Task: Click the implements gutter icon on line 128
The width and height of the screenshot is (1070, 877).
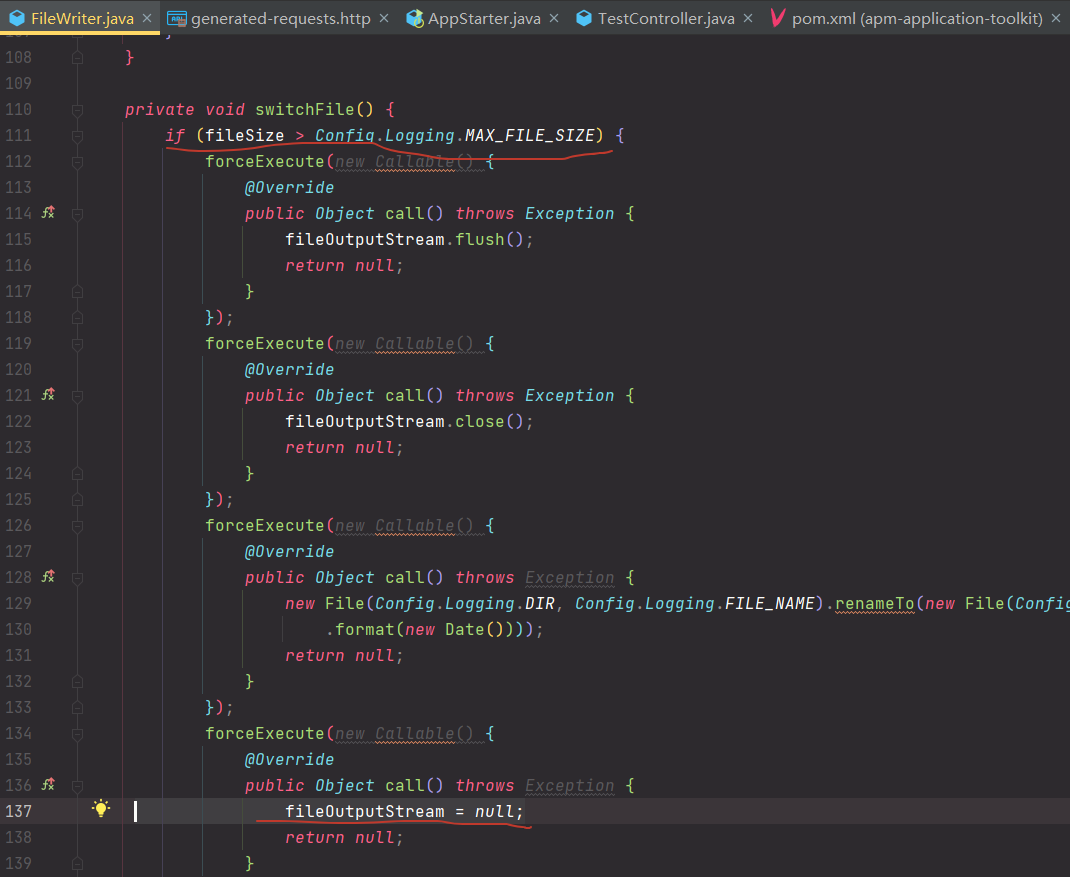Action: [48, 577]
